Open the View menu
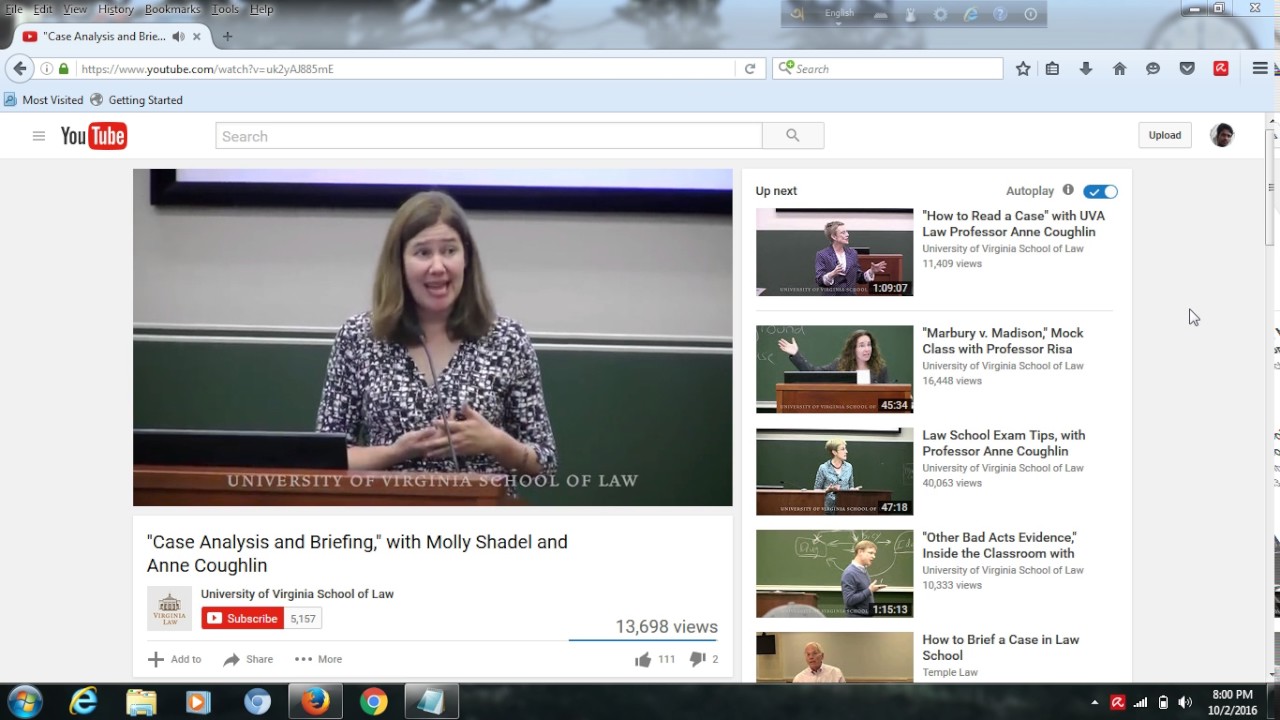 (75, 9)
